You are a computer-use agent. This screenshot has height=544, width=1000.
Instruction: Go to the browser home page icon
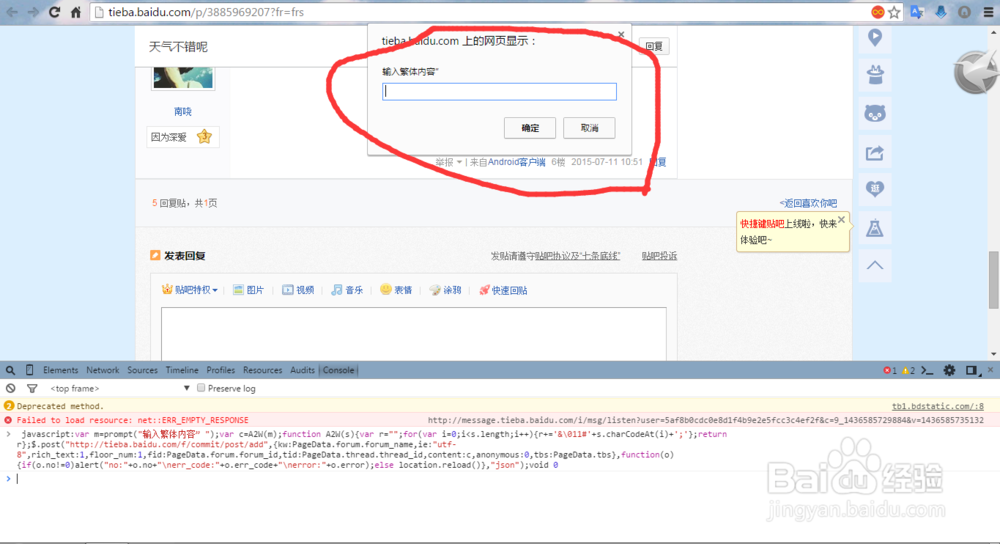pos(75,12)
